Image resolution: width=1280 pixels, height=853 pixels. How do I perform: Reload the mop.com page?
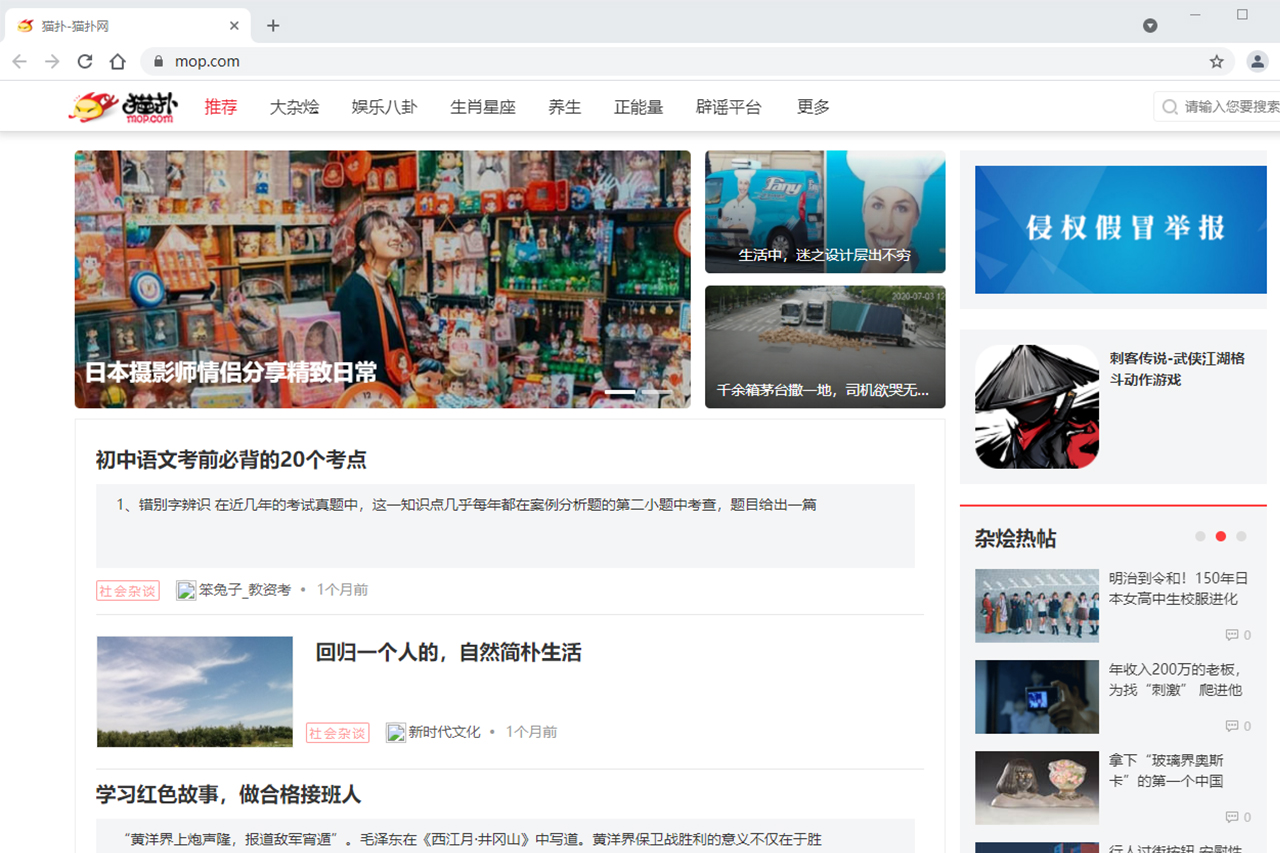click(x=85, y=61)
